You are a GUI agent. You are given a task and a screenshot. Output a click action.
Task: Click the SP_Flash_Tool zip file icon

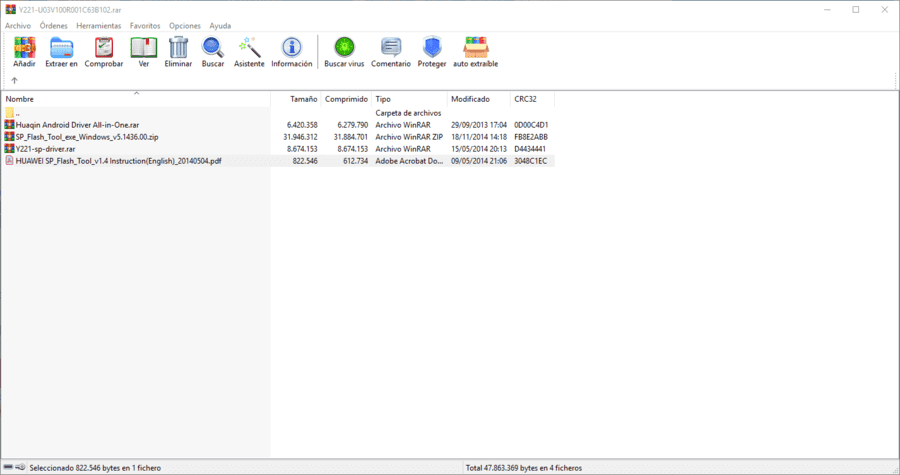click(x=10, y=137)
